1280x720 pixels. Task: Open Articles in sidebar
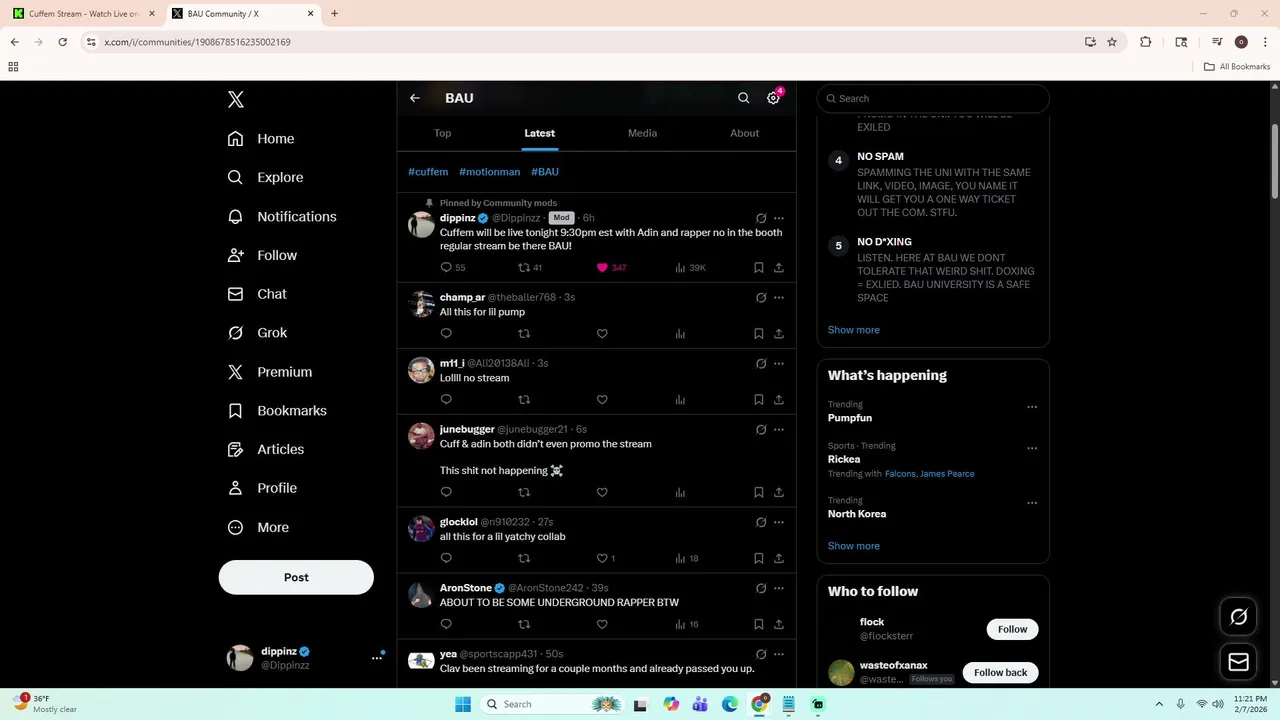point(265,449)
